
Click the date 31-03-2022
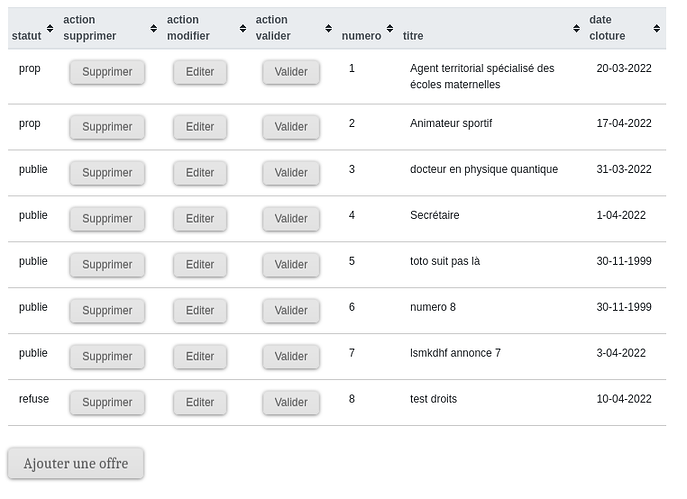point(623,170)
